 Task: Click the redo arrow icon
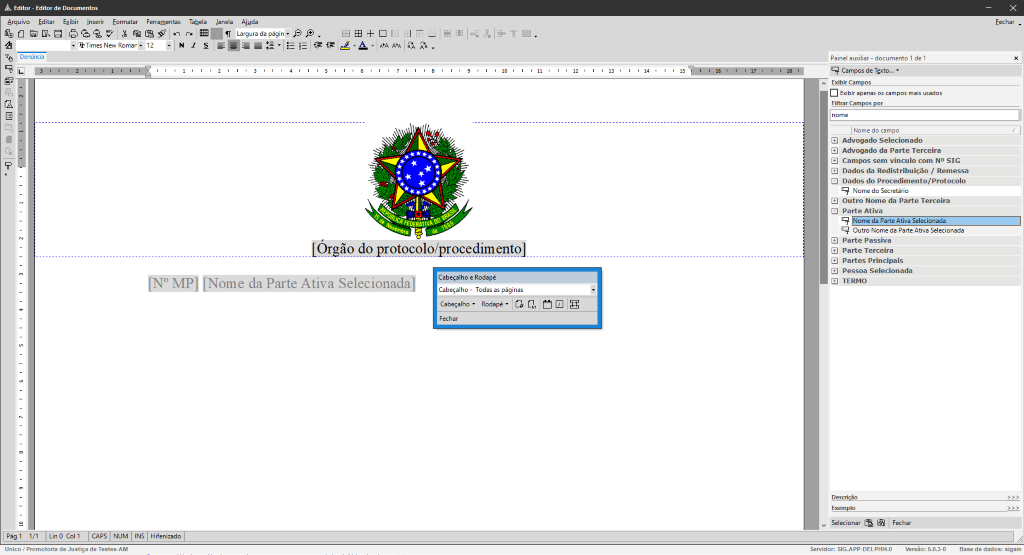coord(189,34)
